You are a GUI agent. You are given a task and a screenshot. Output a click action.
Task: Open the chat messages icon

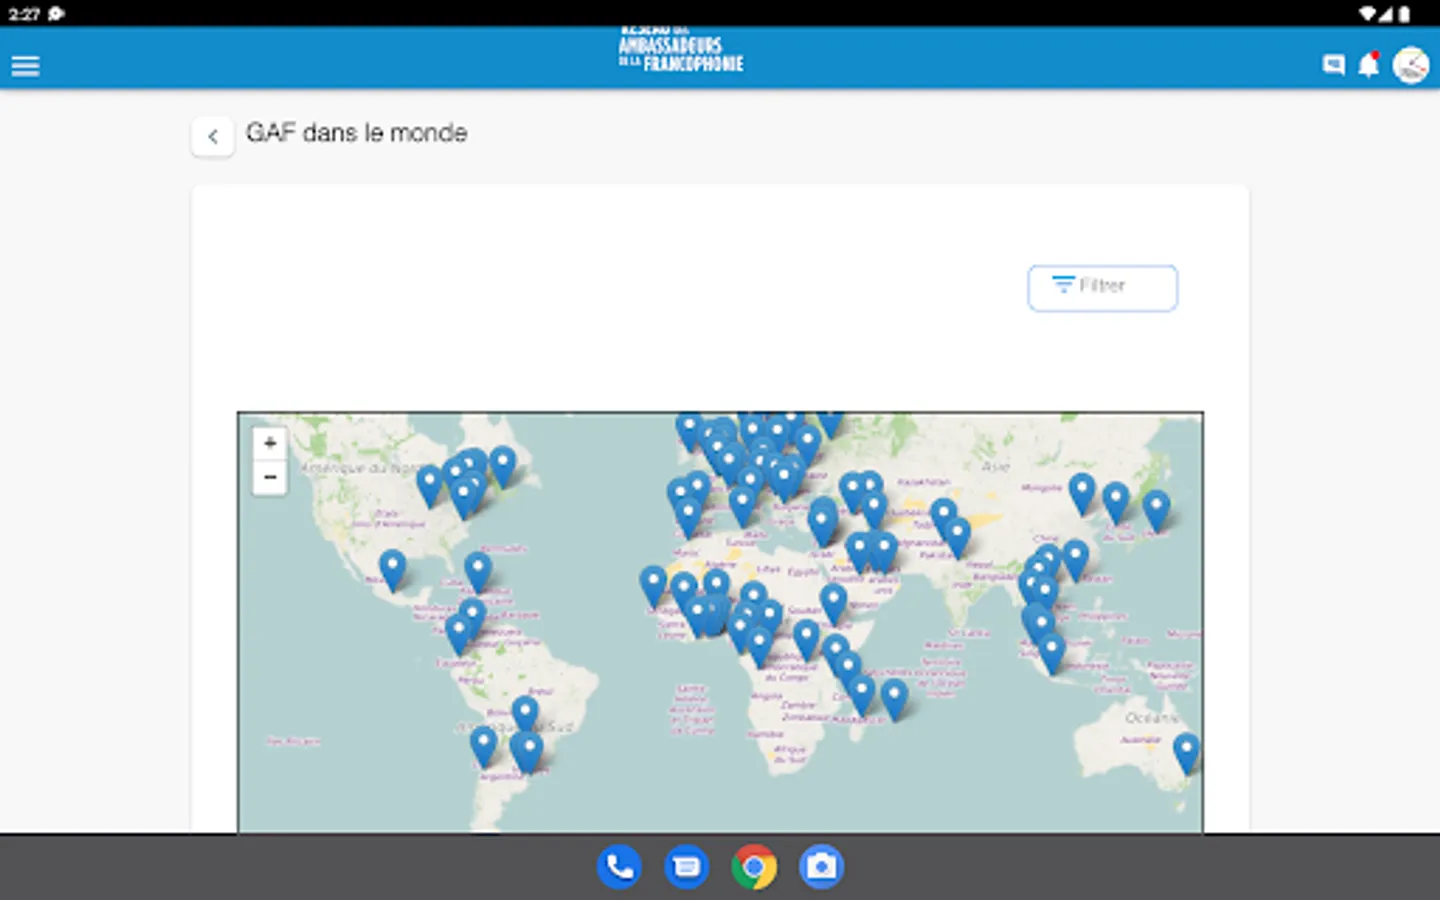tap(1333, 66)
